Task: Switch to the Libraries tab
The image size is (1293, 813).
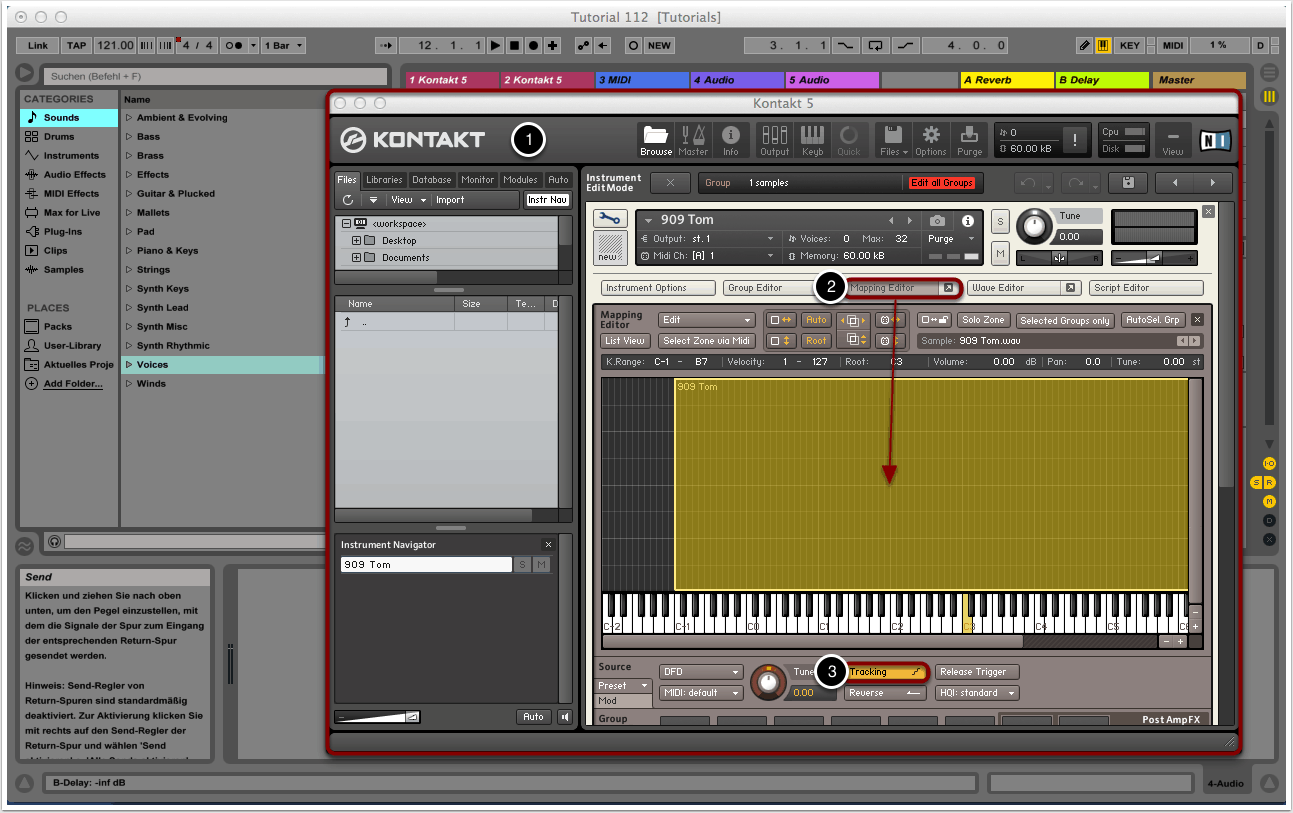Action: [x=384, y=180]
